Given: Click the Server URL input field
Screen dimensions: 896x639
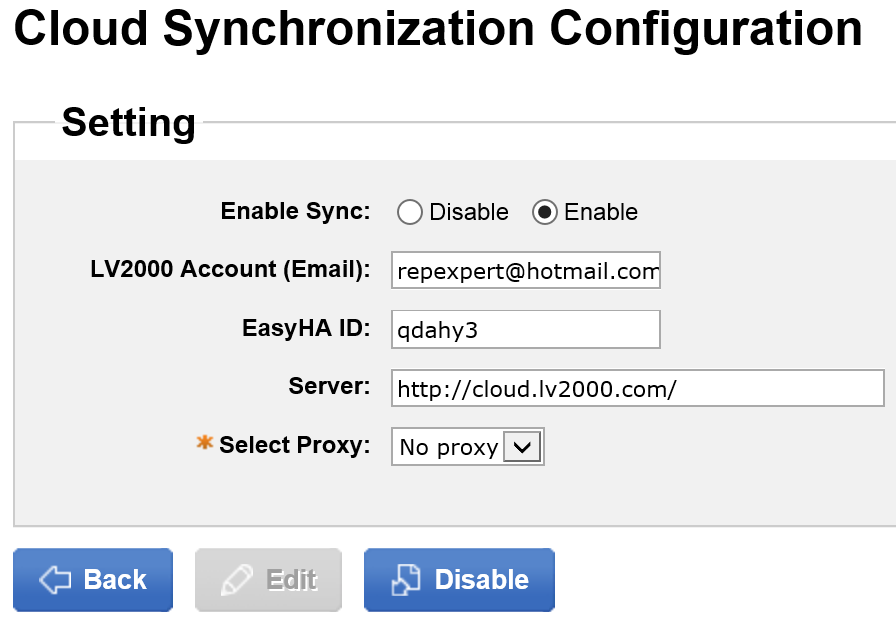Looking at the screenshot, I should (638, 388).
